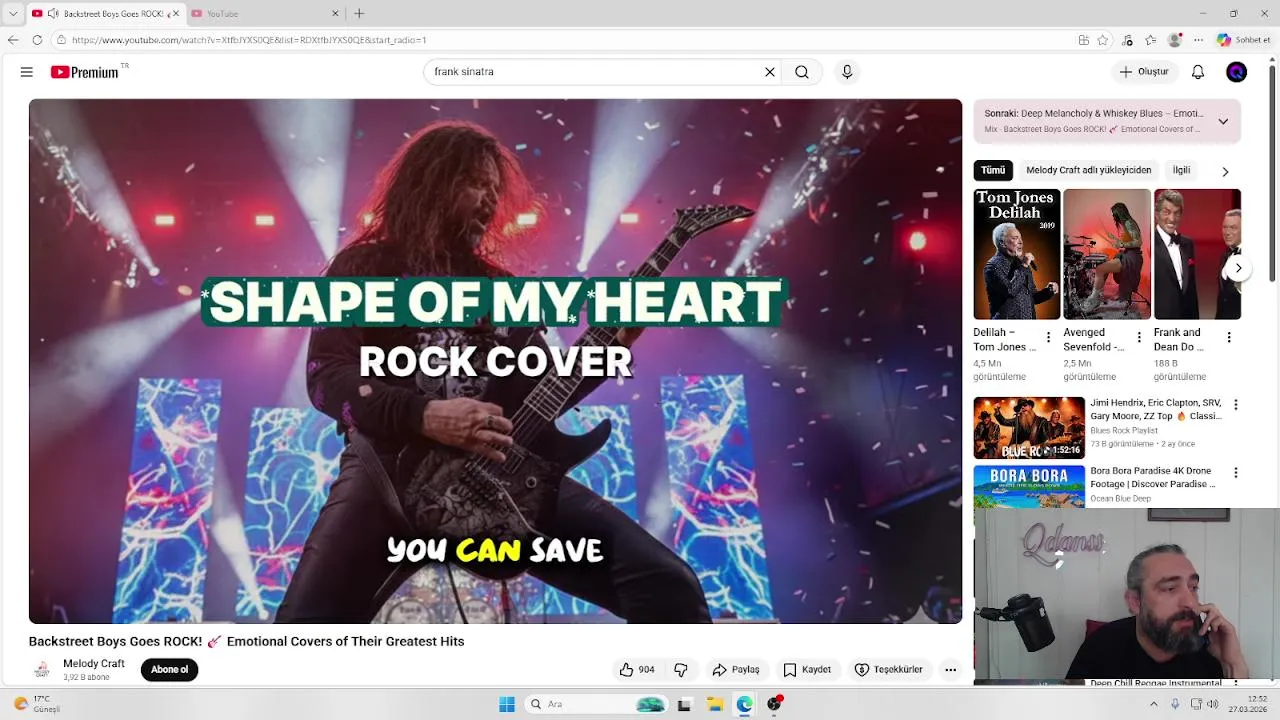Open the browser favorites list icon
The image size is (1280, 720).
click(1151, 40)
